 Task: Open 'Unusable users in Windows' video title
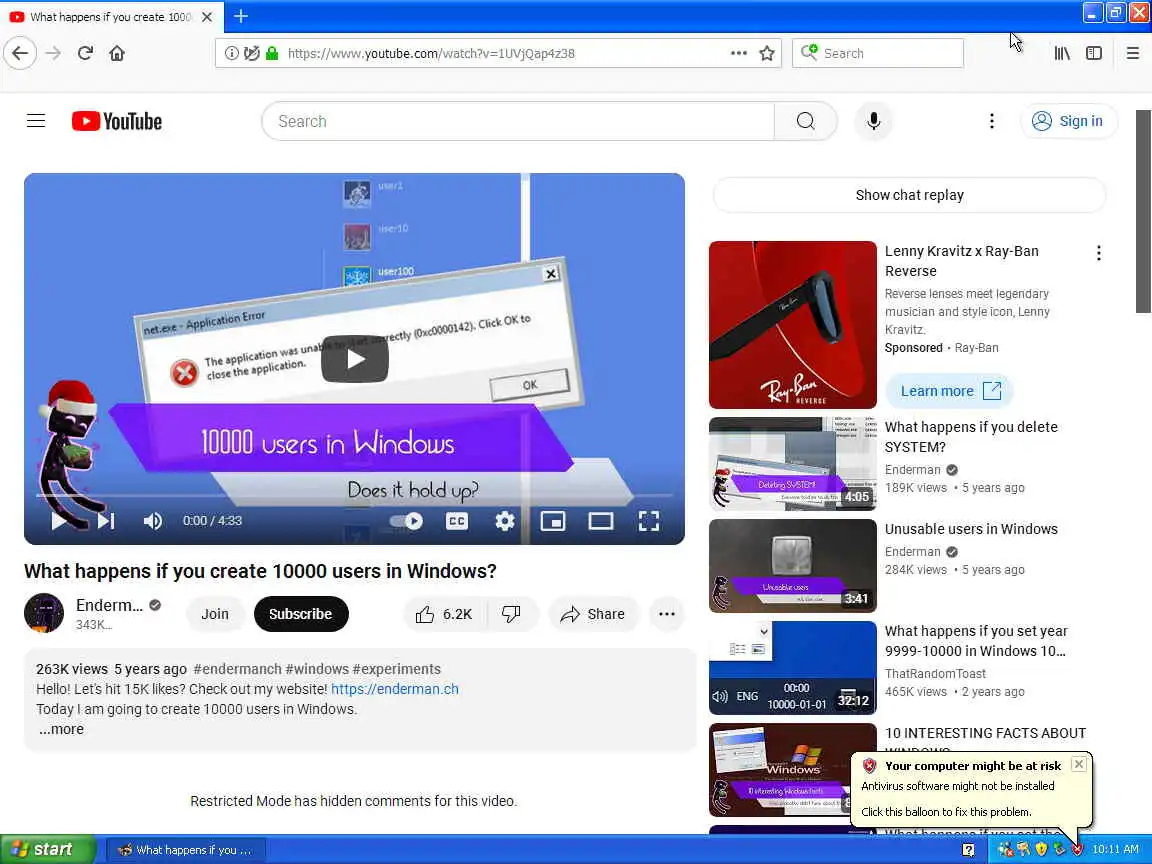point(971,529)
